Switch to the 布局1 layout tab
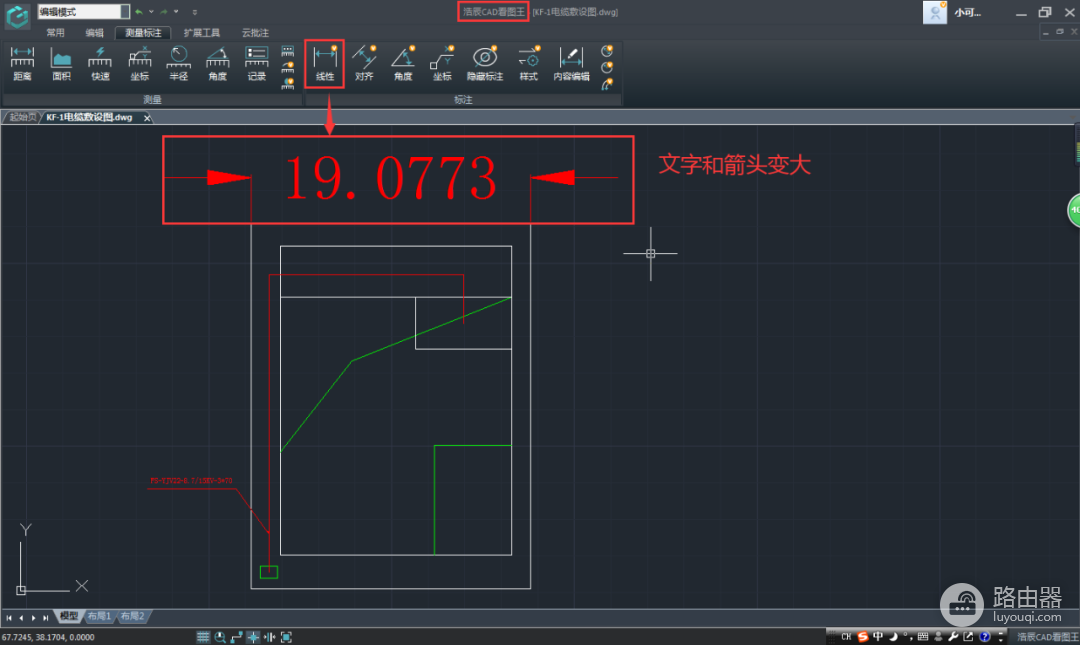This screenshot has width=1080, height=645. 99,616
